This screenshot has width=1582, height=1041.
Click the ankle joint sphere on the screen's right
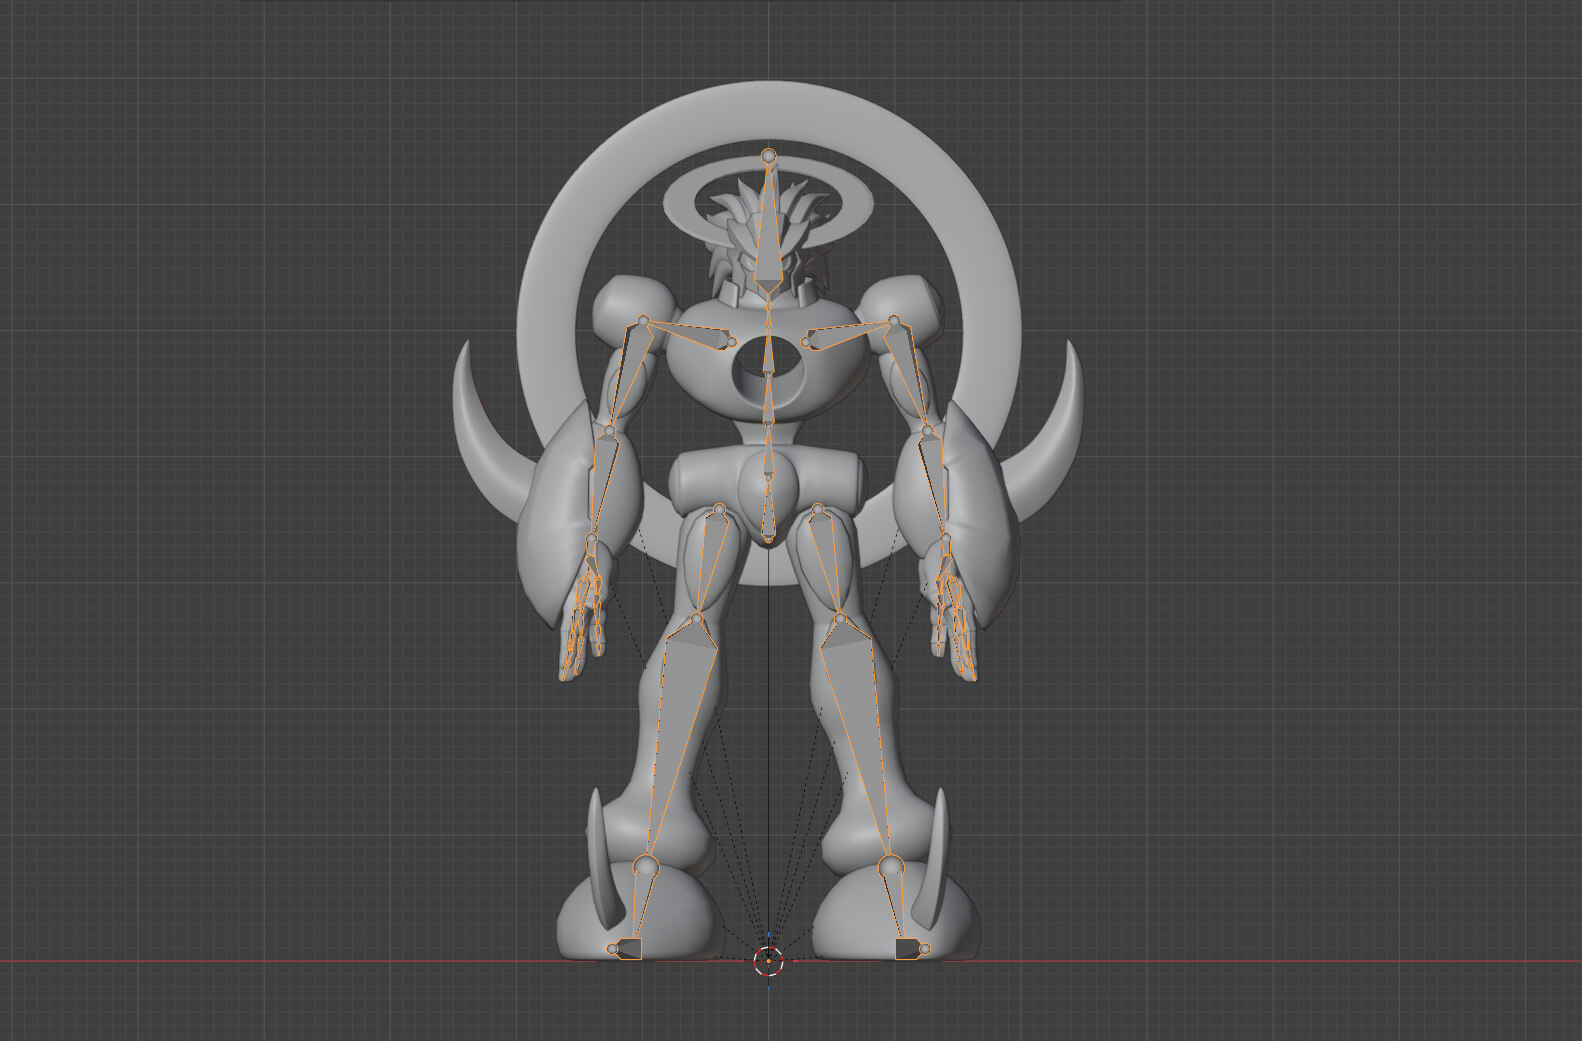891,866
